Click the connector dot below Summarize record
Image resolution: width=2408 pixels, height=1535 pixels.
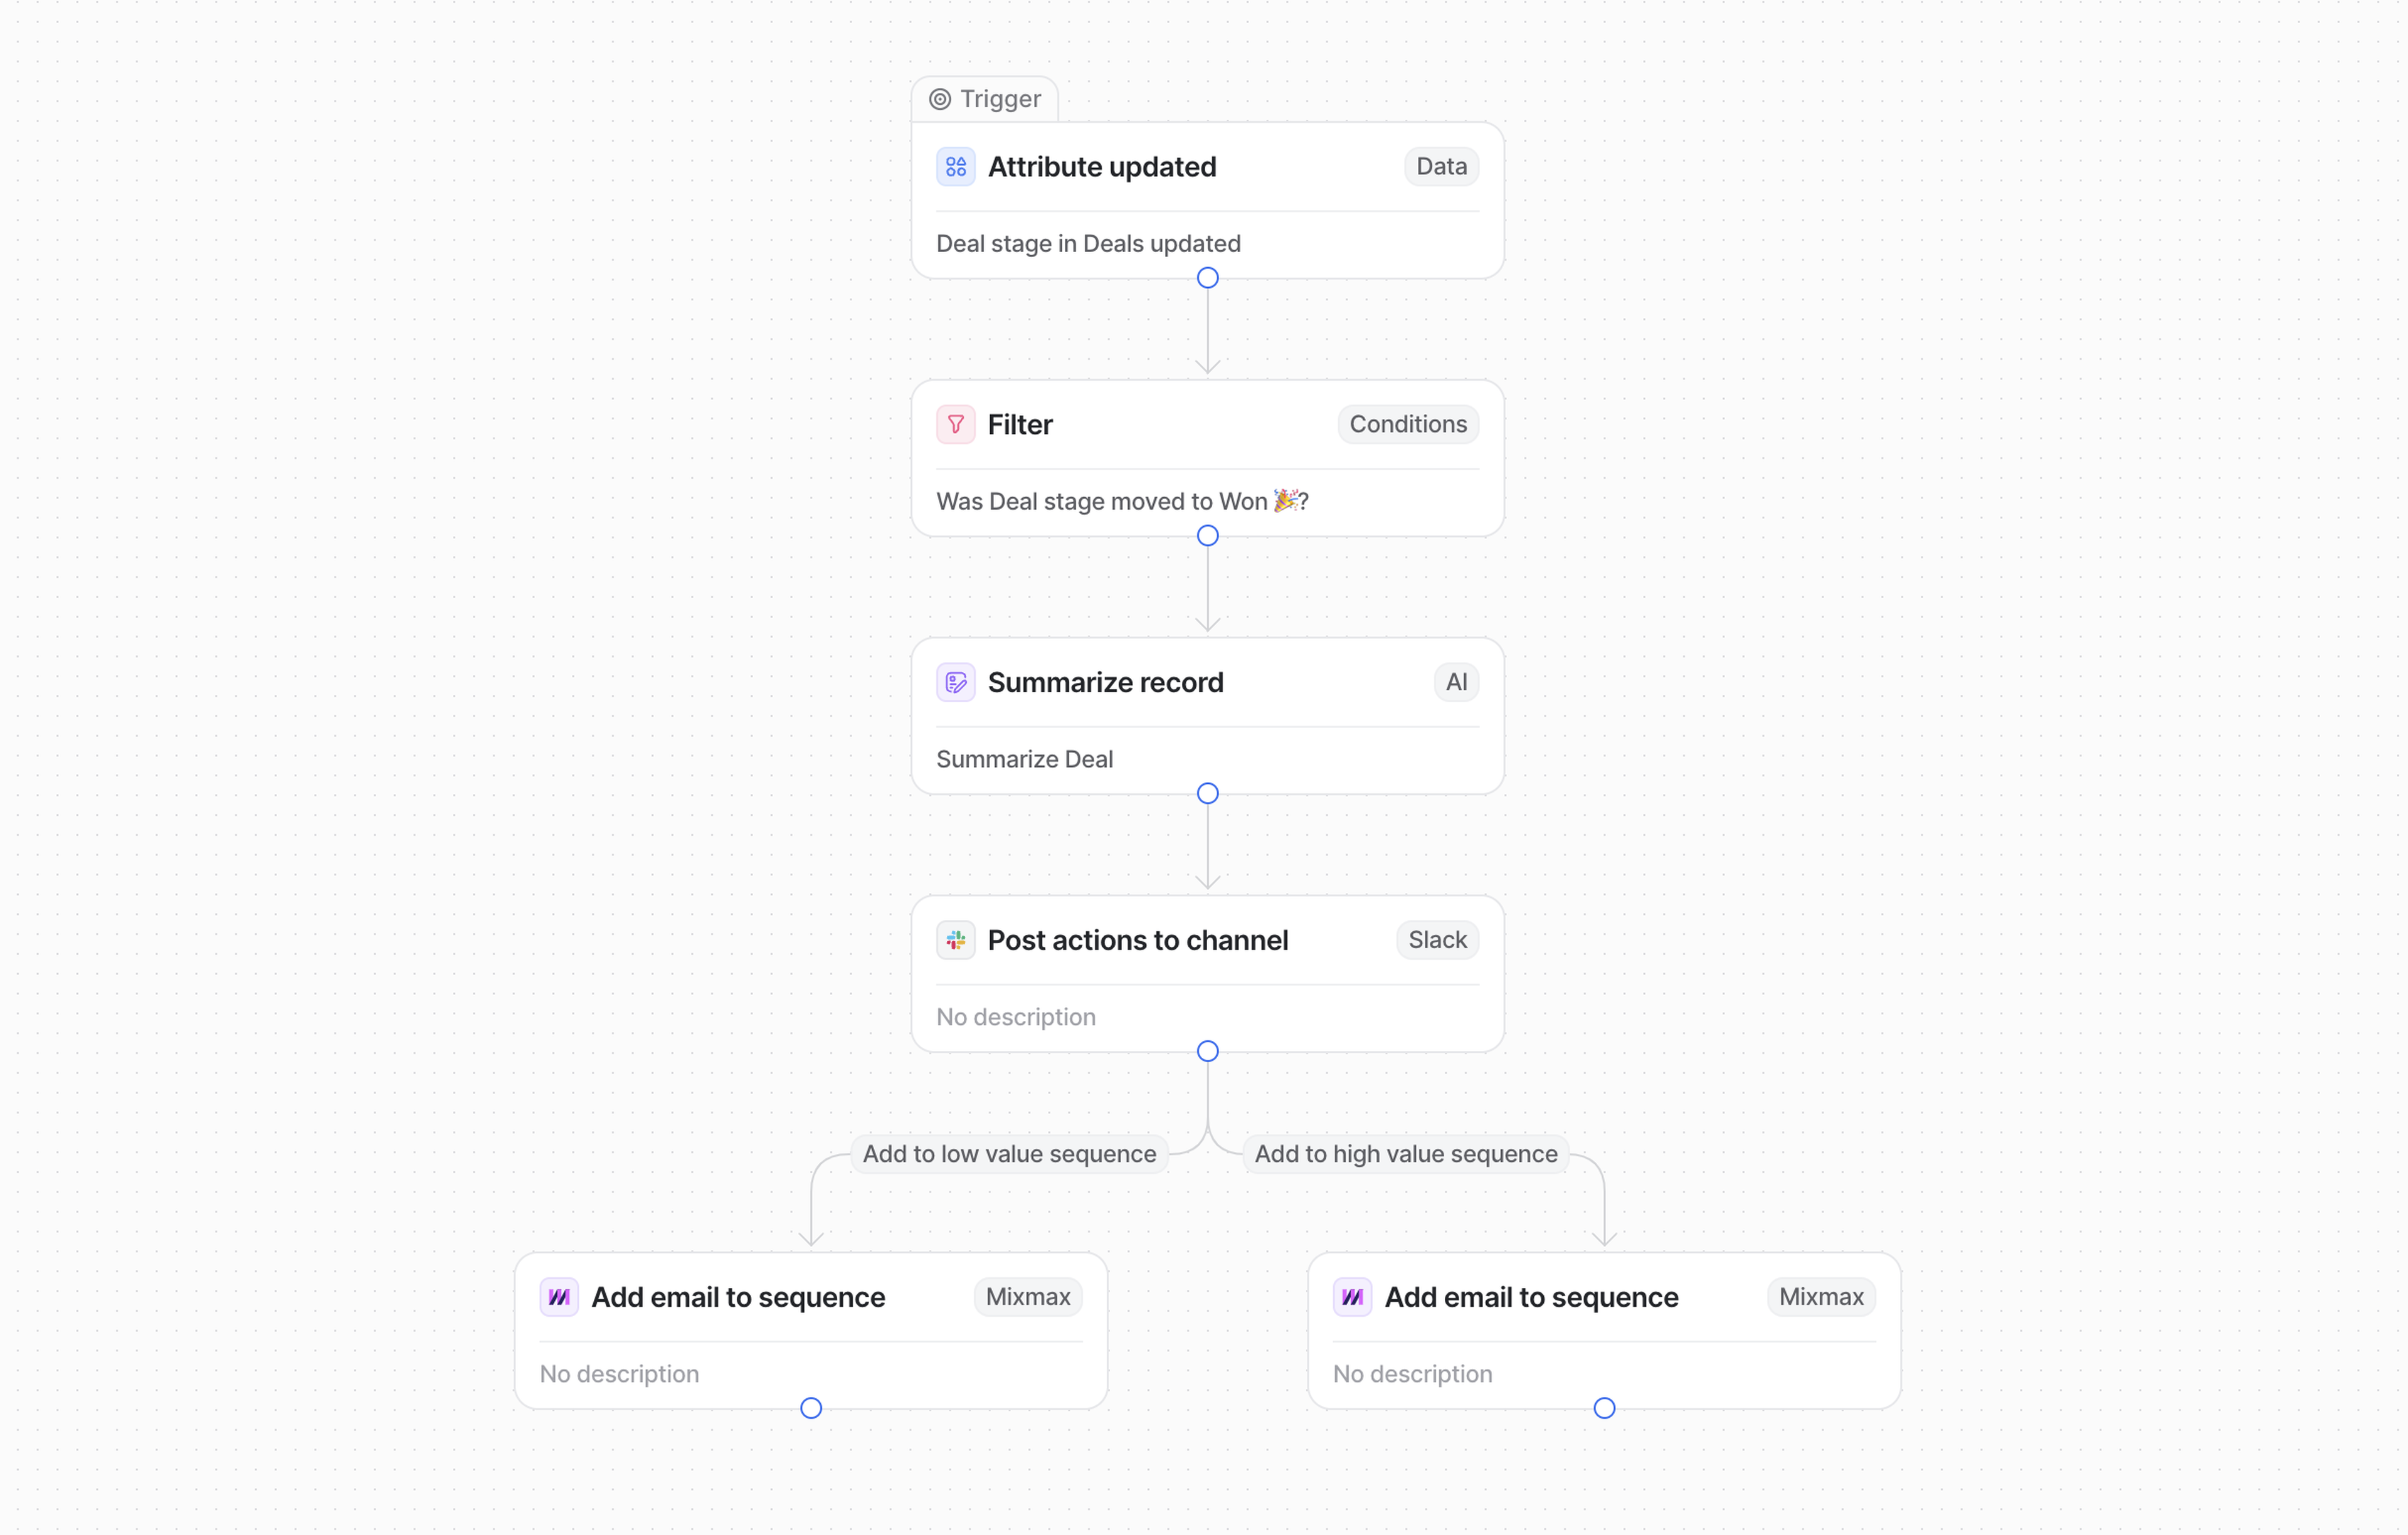[x=1208, y=794]
